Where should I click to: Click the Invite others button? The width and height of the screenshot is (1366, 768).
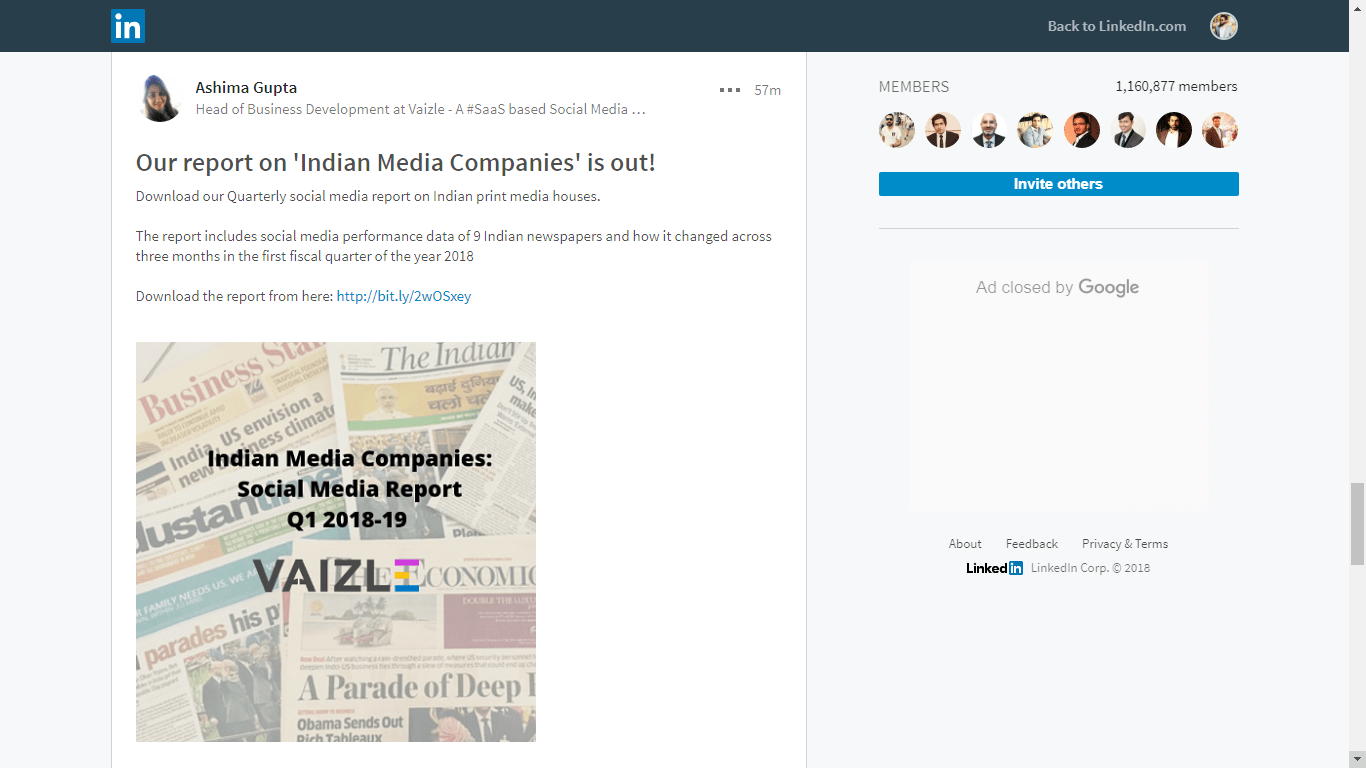(1058, 184)
